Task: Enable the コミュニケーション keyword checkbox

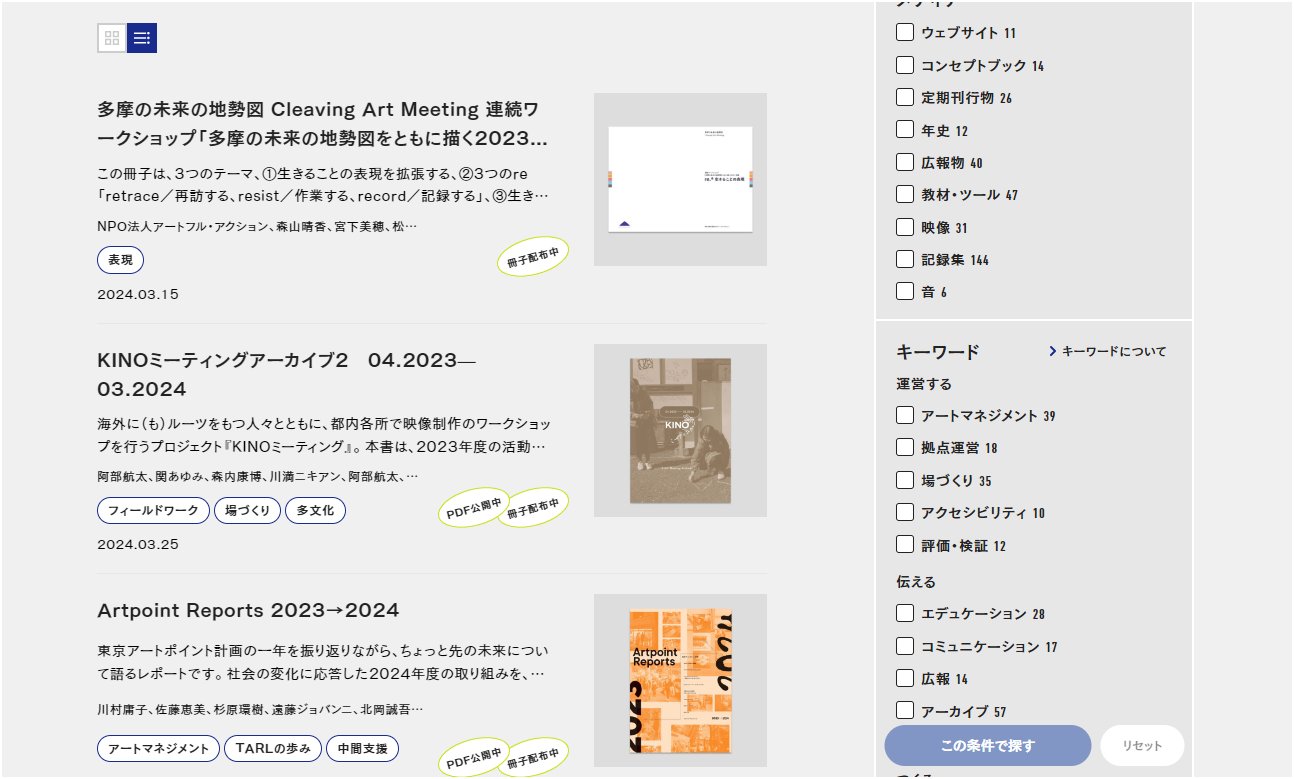Action: click(x=905, y=646)
